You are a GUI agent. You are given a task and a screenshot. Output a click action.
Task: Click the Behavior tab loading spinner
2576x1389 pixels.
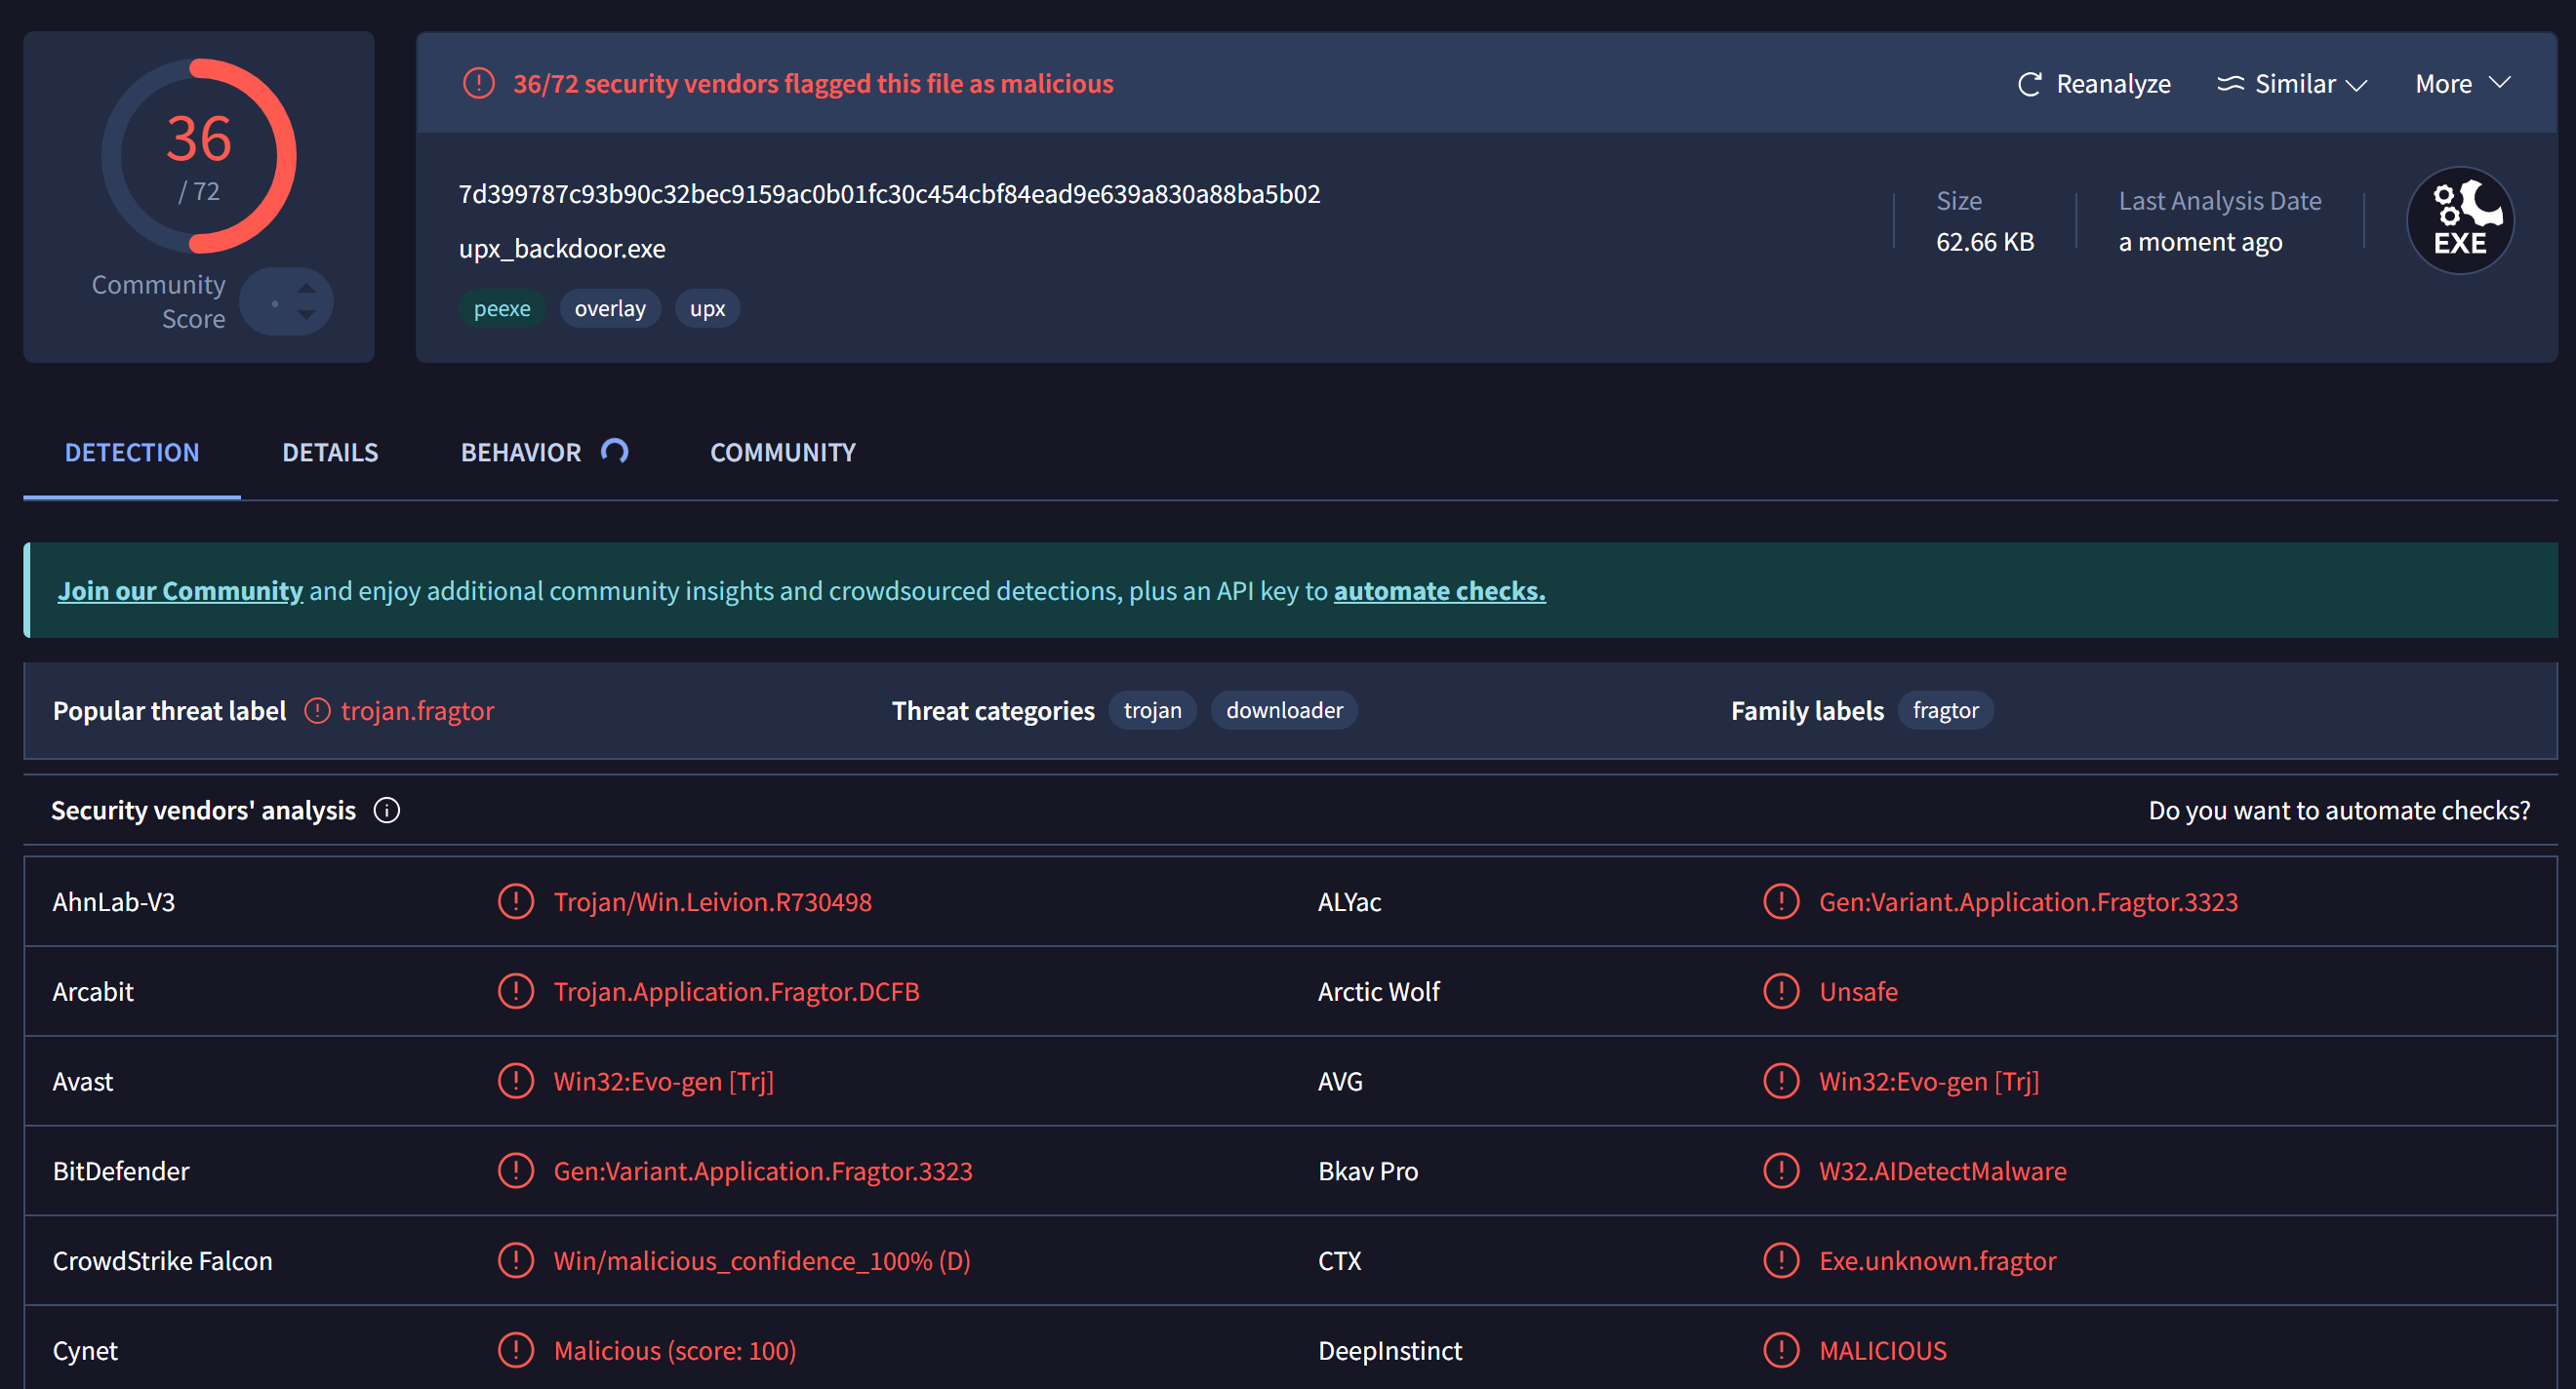615,452
